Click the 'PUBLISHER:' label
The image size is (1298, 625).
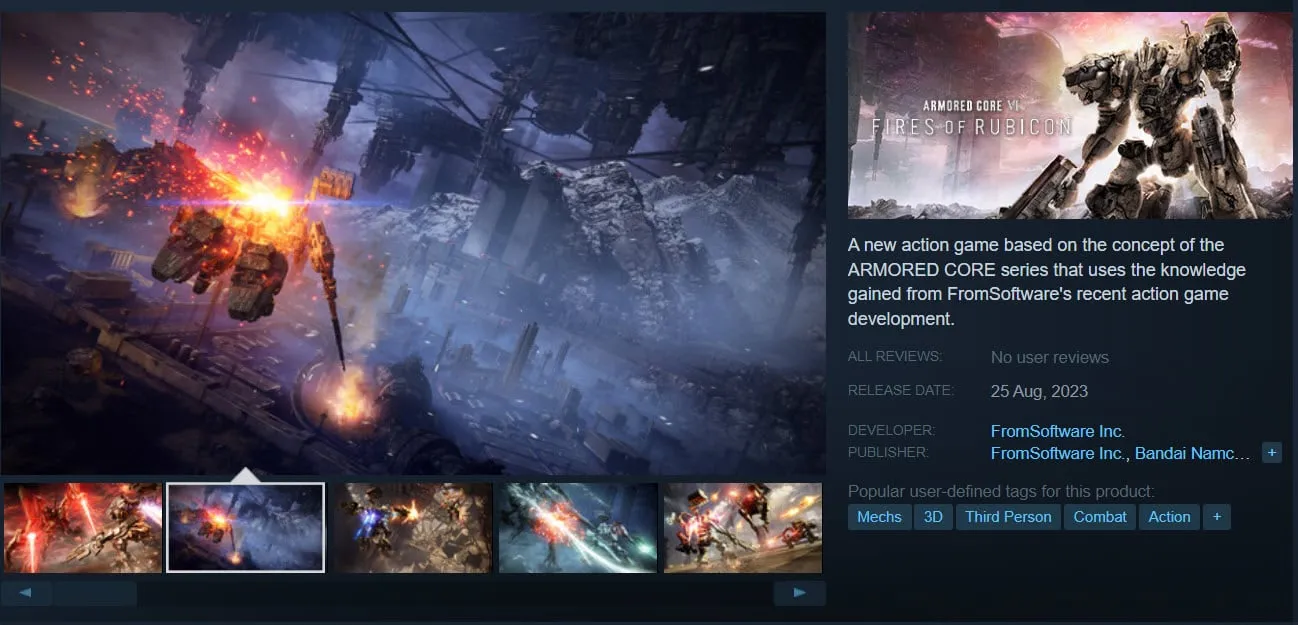click(x=888, y=452)
